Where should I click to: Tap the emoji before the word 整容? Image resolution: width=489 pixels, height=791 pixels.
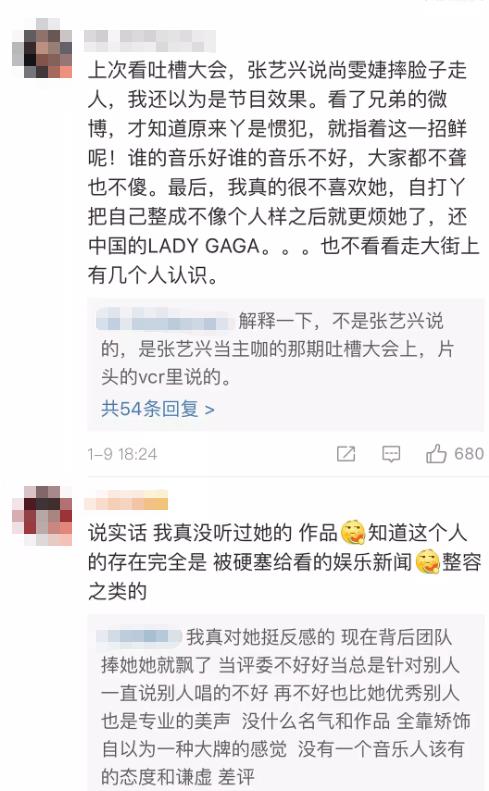[x=427, y=562]
